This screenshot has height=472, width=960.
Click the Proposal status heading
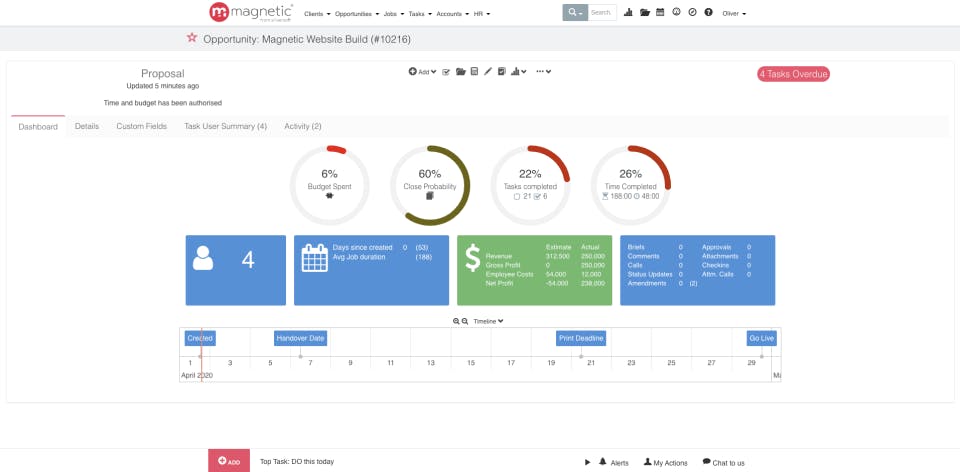point(162,73)
